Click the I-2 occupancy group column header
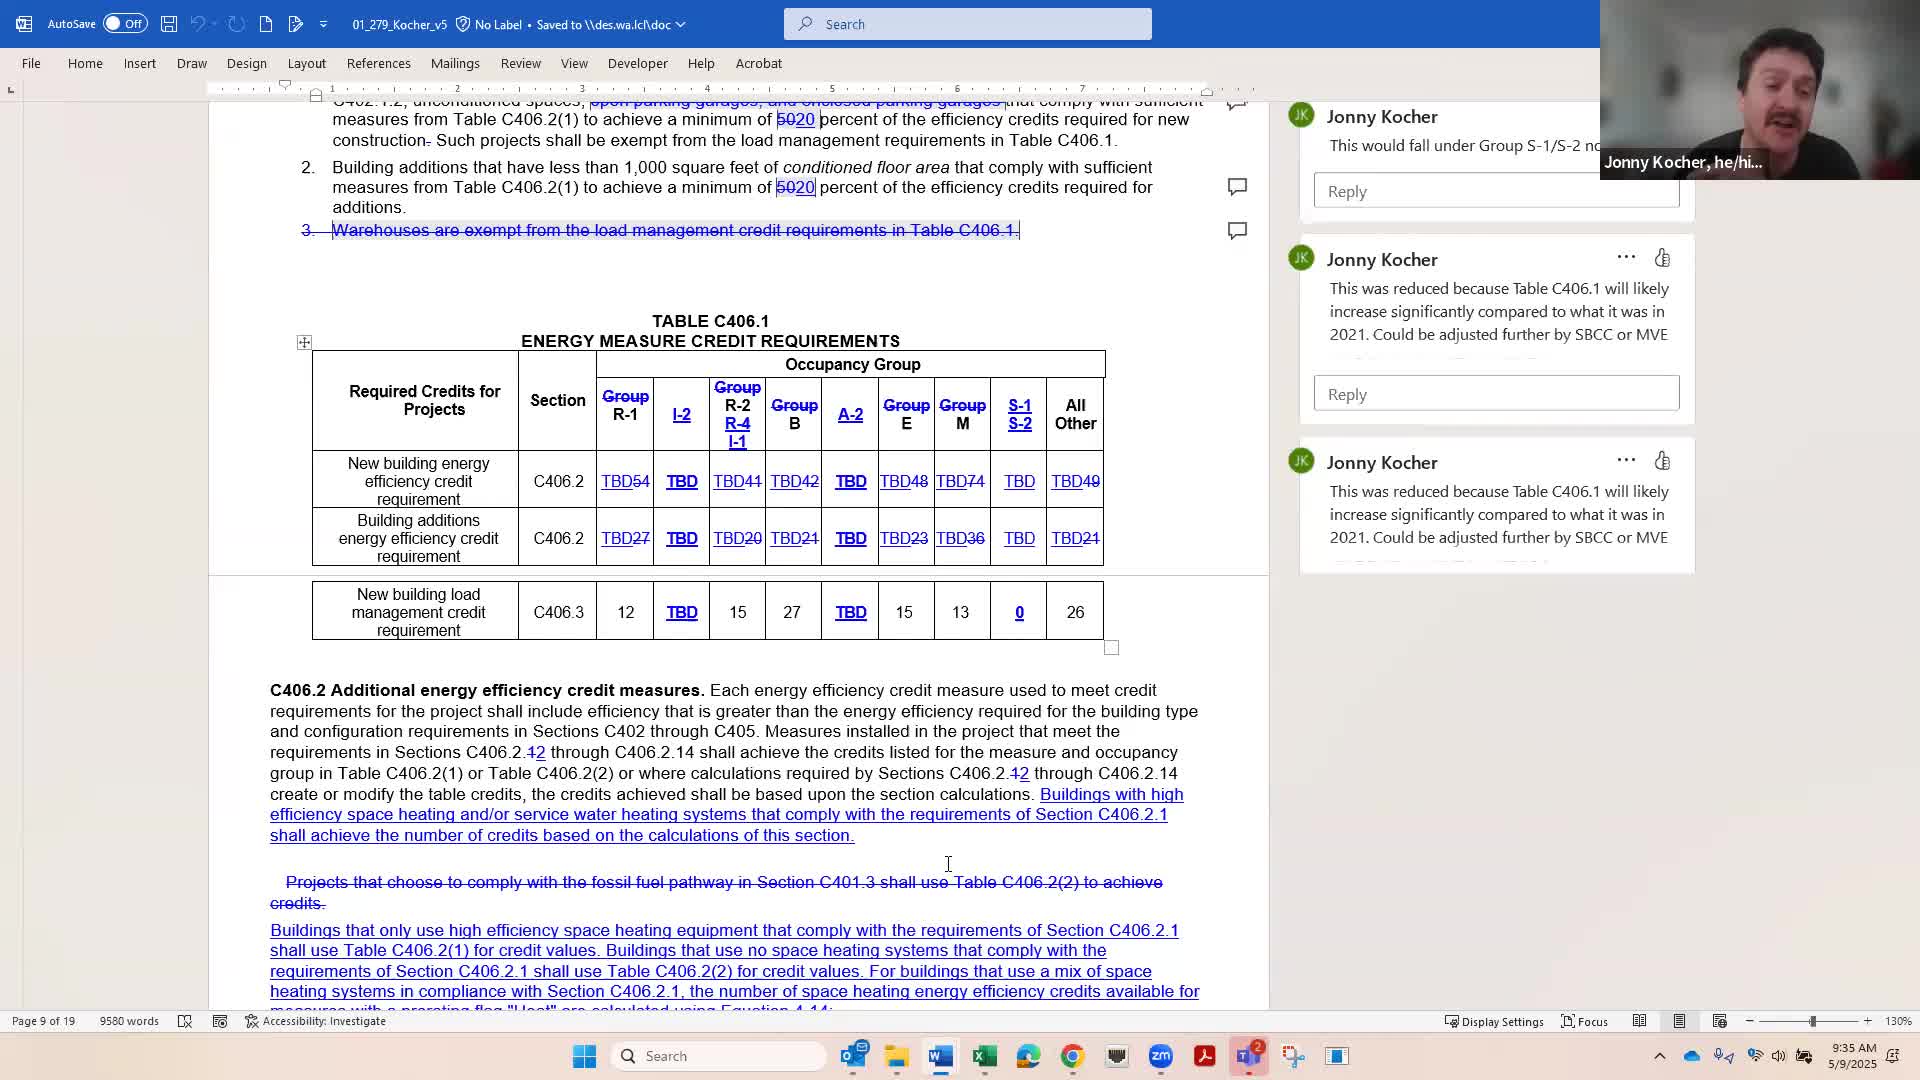The width and height of the screenshot is (1920, 1080). [681, 415]
